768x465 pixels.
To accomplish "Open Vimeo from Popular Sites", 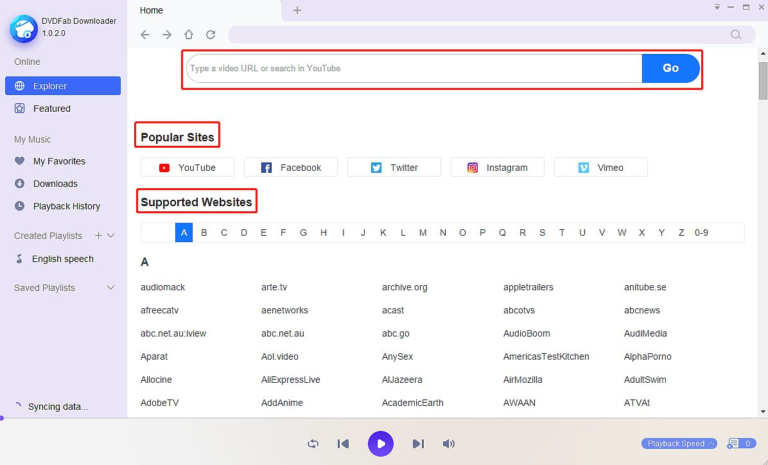I will (x=601, y=168).
